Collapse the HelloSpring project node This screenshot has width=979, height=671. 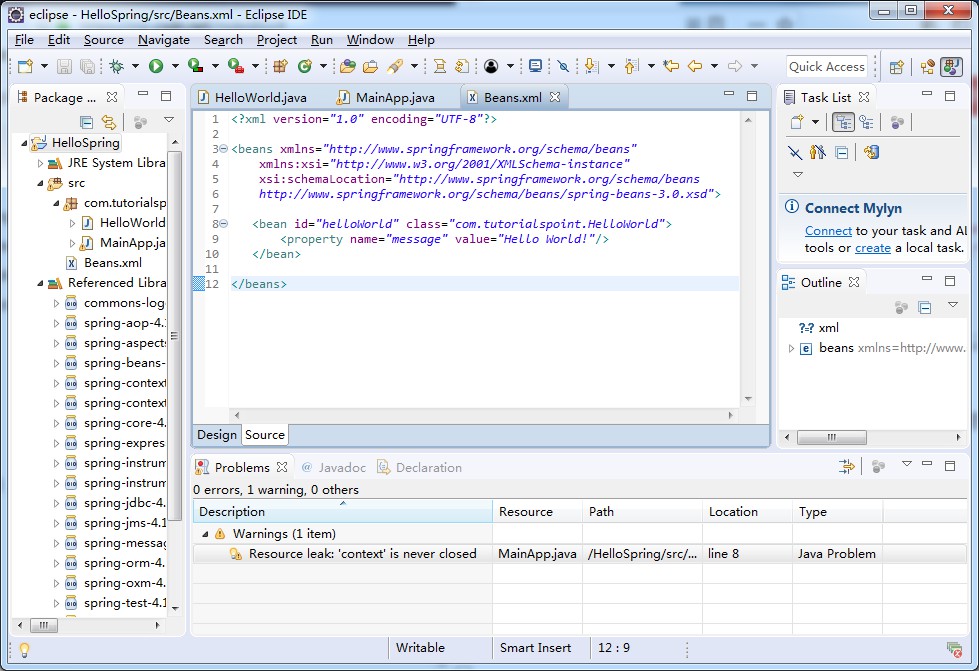[x=24, y=143]
